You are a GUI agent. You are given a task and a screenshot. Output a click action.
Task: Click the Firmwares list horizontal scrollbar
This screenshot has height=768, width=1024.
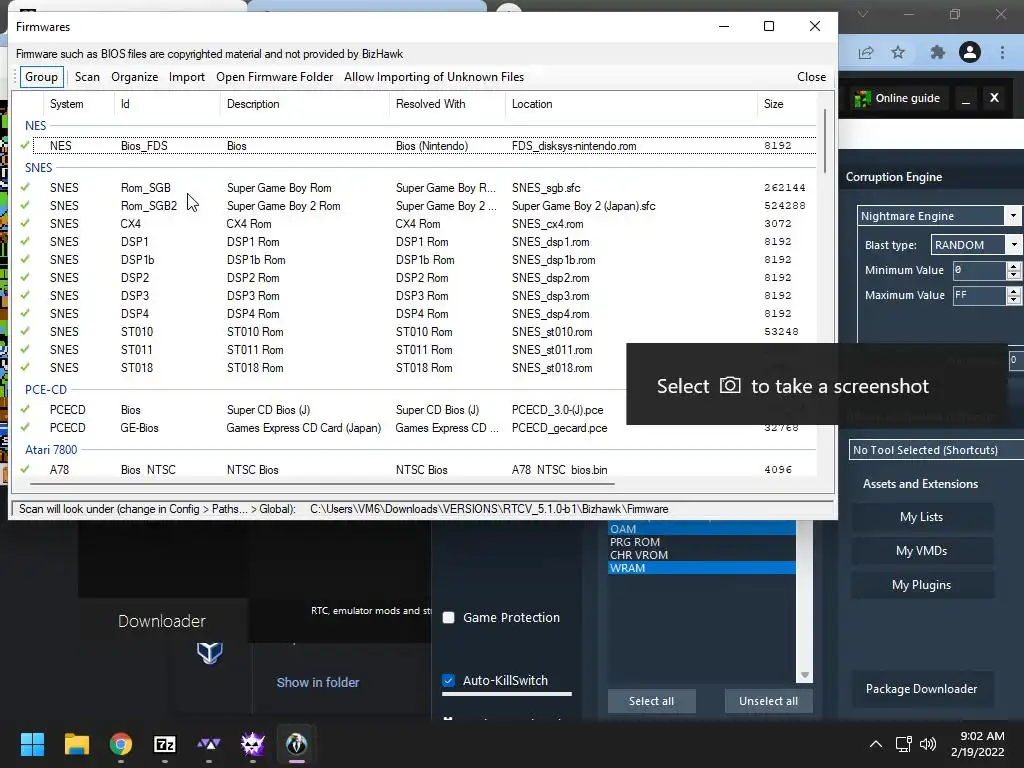[322, 484]
